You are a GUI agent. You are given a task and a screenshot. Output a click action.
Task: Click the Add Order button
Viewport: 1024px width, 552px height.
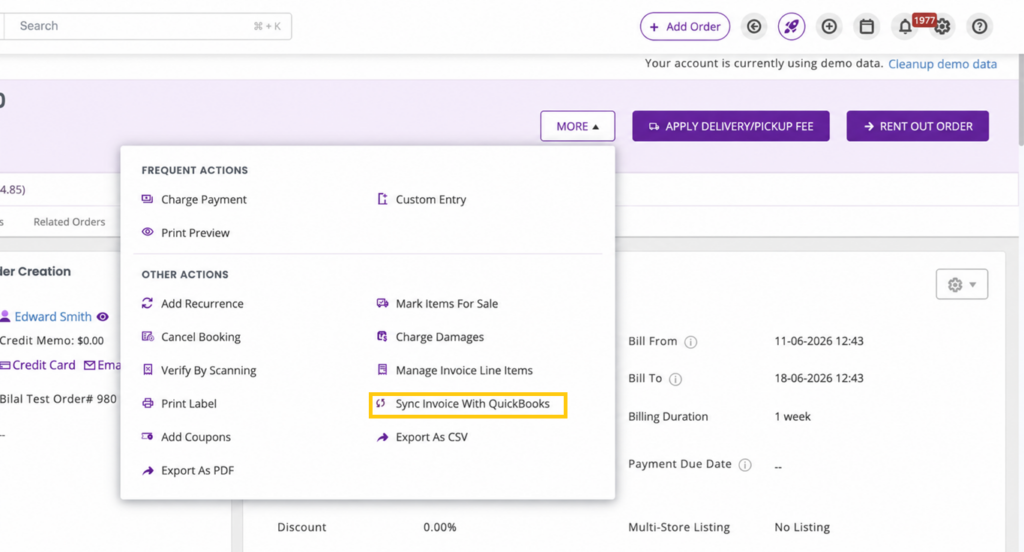click(684, 26)
